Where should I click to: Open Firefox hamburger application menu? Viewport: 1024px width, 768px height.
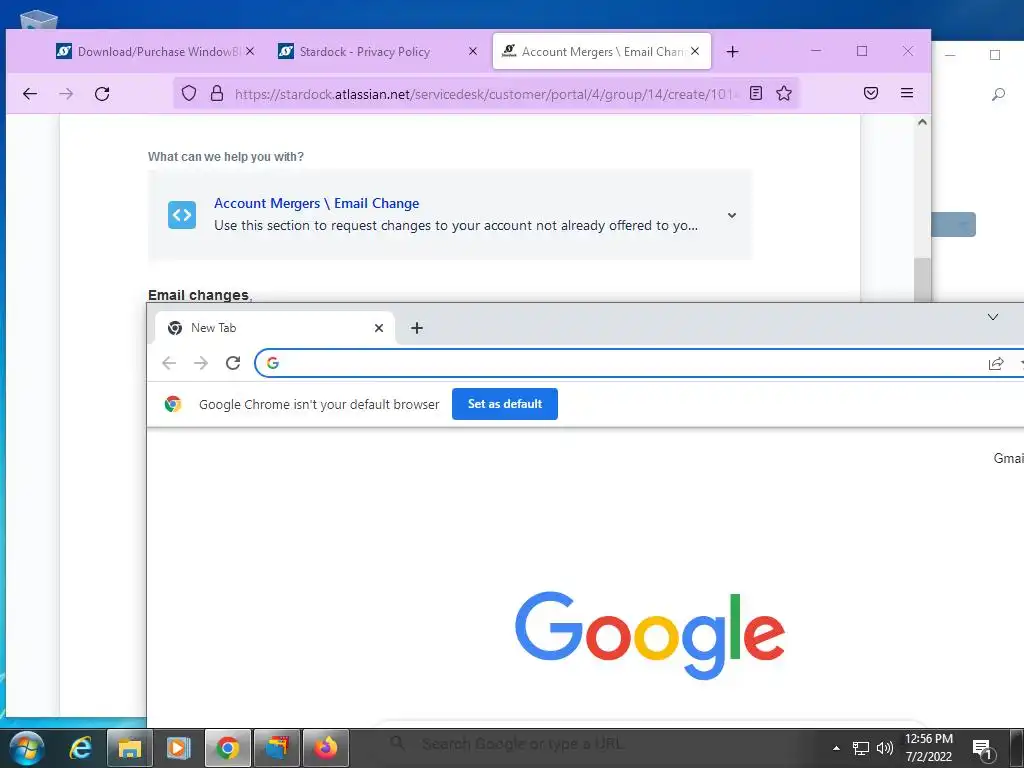(906, 93)
